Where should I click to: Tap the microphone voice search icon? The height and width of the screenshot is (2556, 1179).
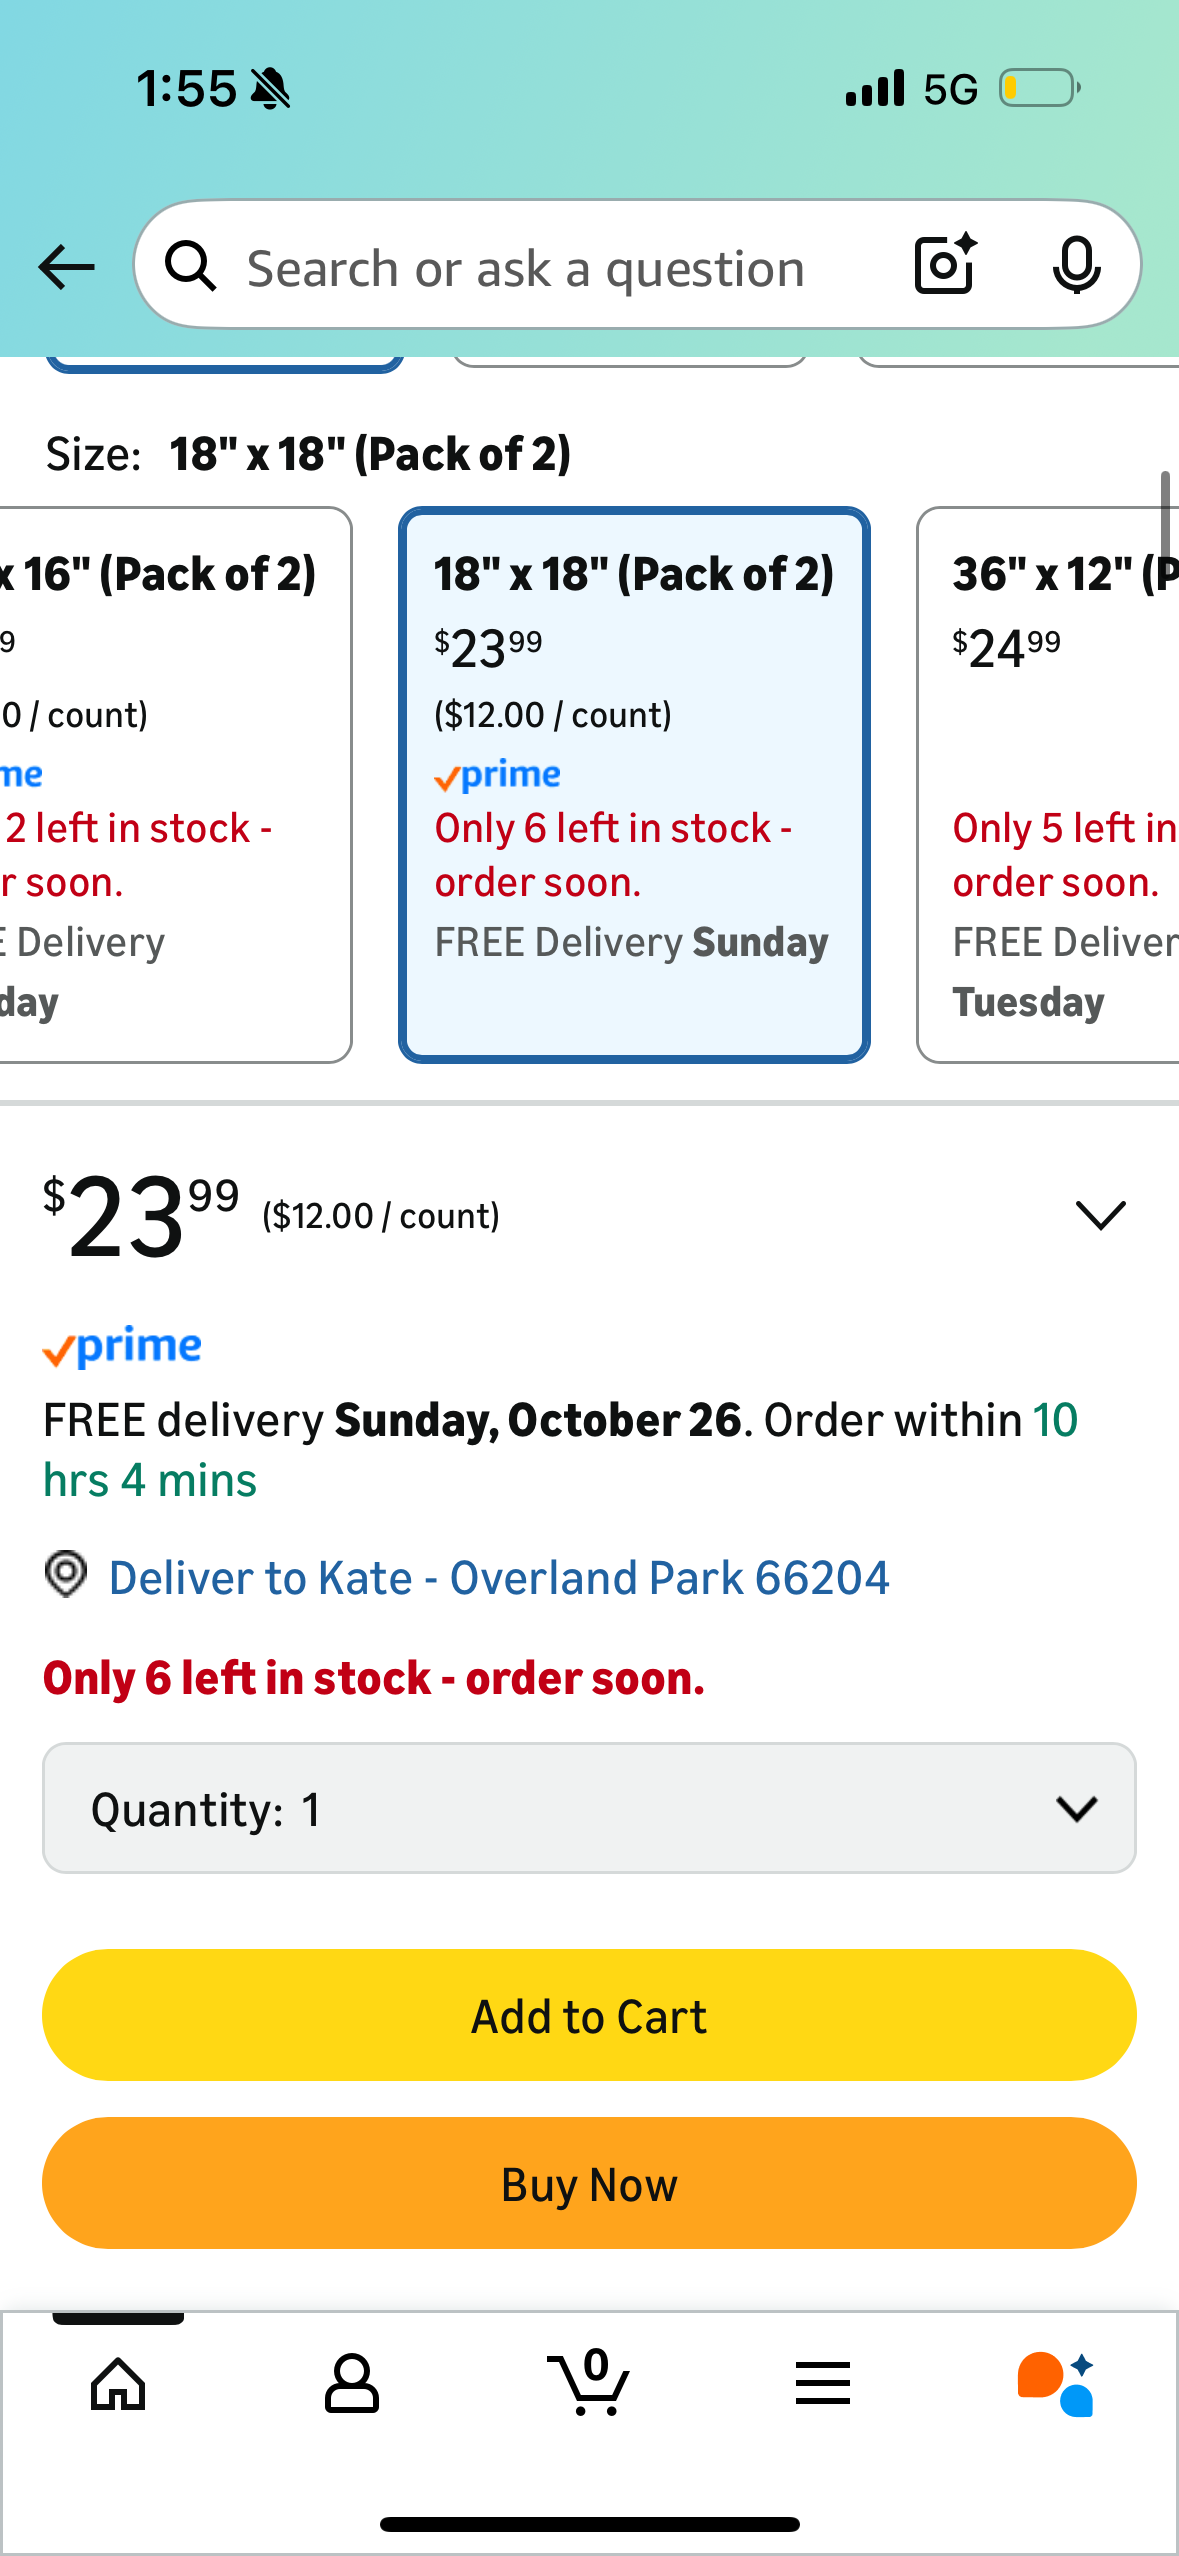(x=1076, y=265)
